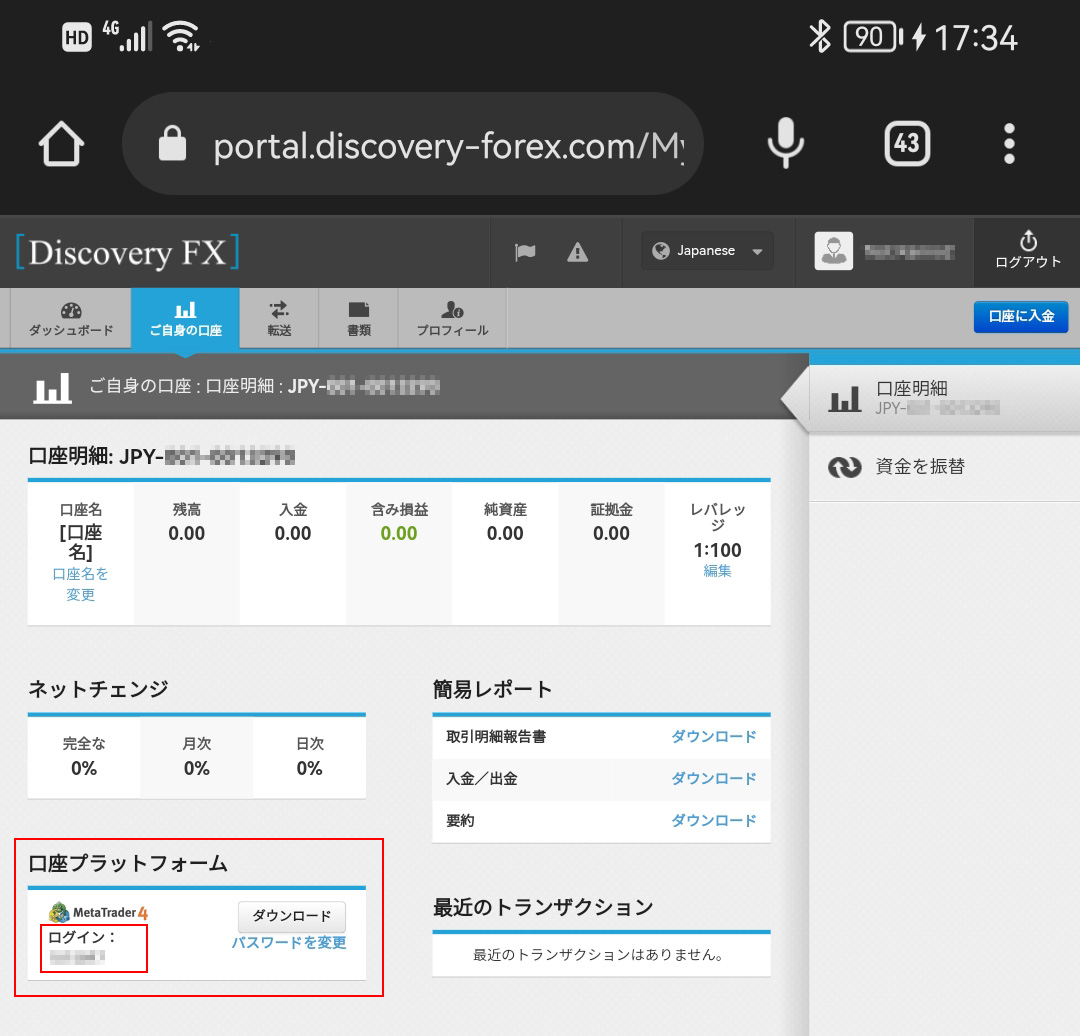
Task: Click the 口座プラットフォーム heading
Action: (x=128, y=863)
